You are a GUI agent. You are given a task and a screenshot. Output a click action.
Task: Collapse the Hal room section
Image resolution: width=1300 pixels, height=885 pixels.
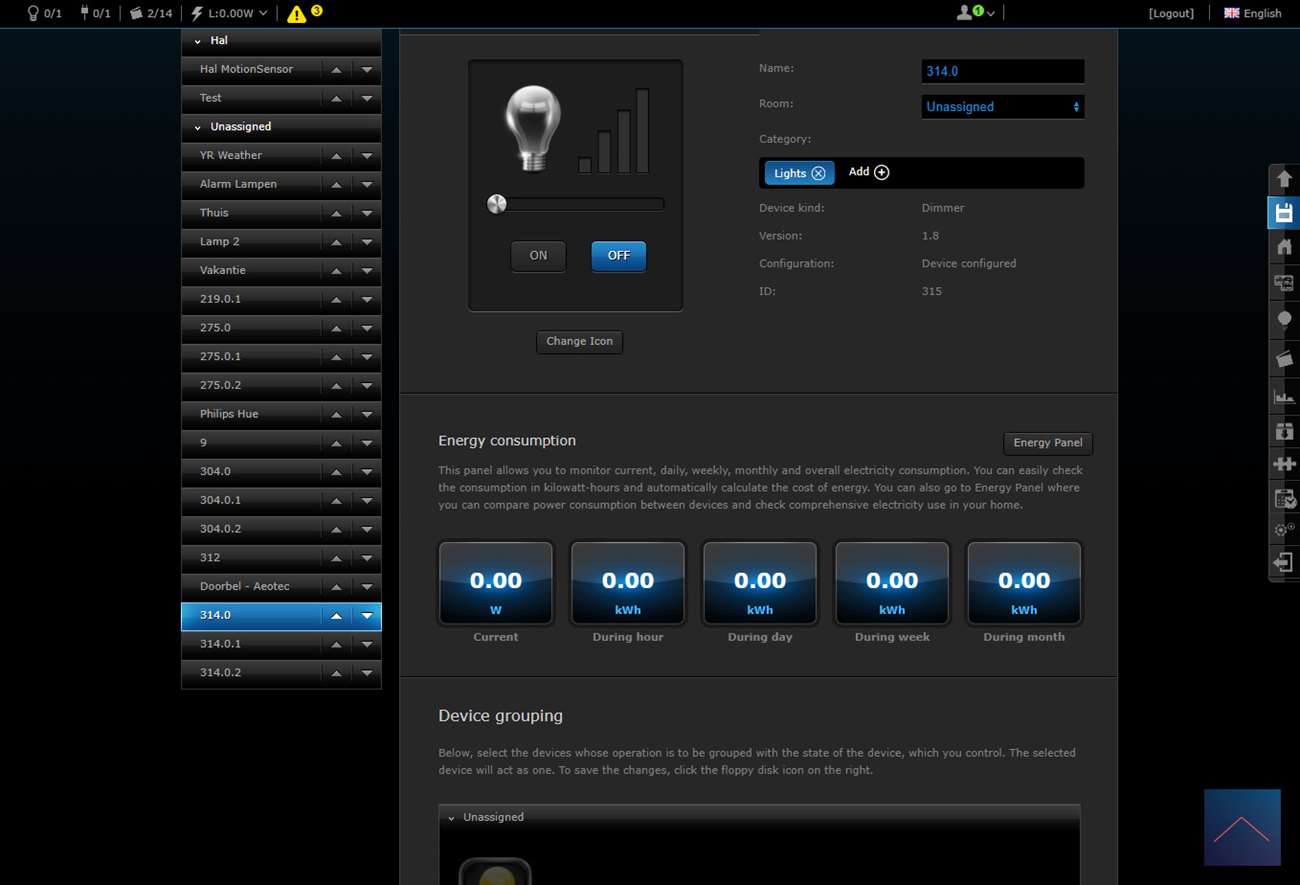(x=198, y=41)
